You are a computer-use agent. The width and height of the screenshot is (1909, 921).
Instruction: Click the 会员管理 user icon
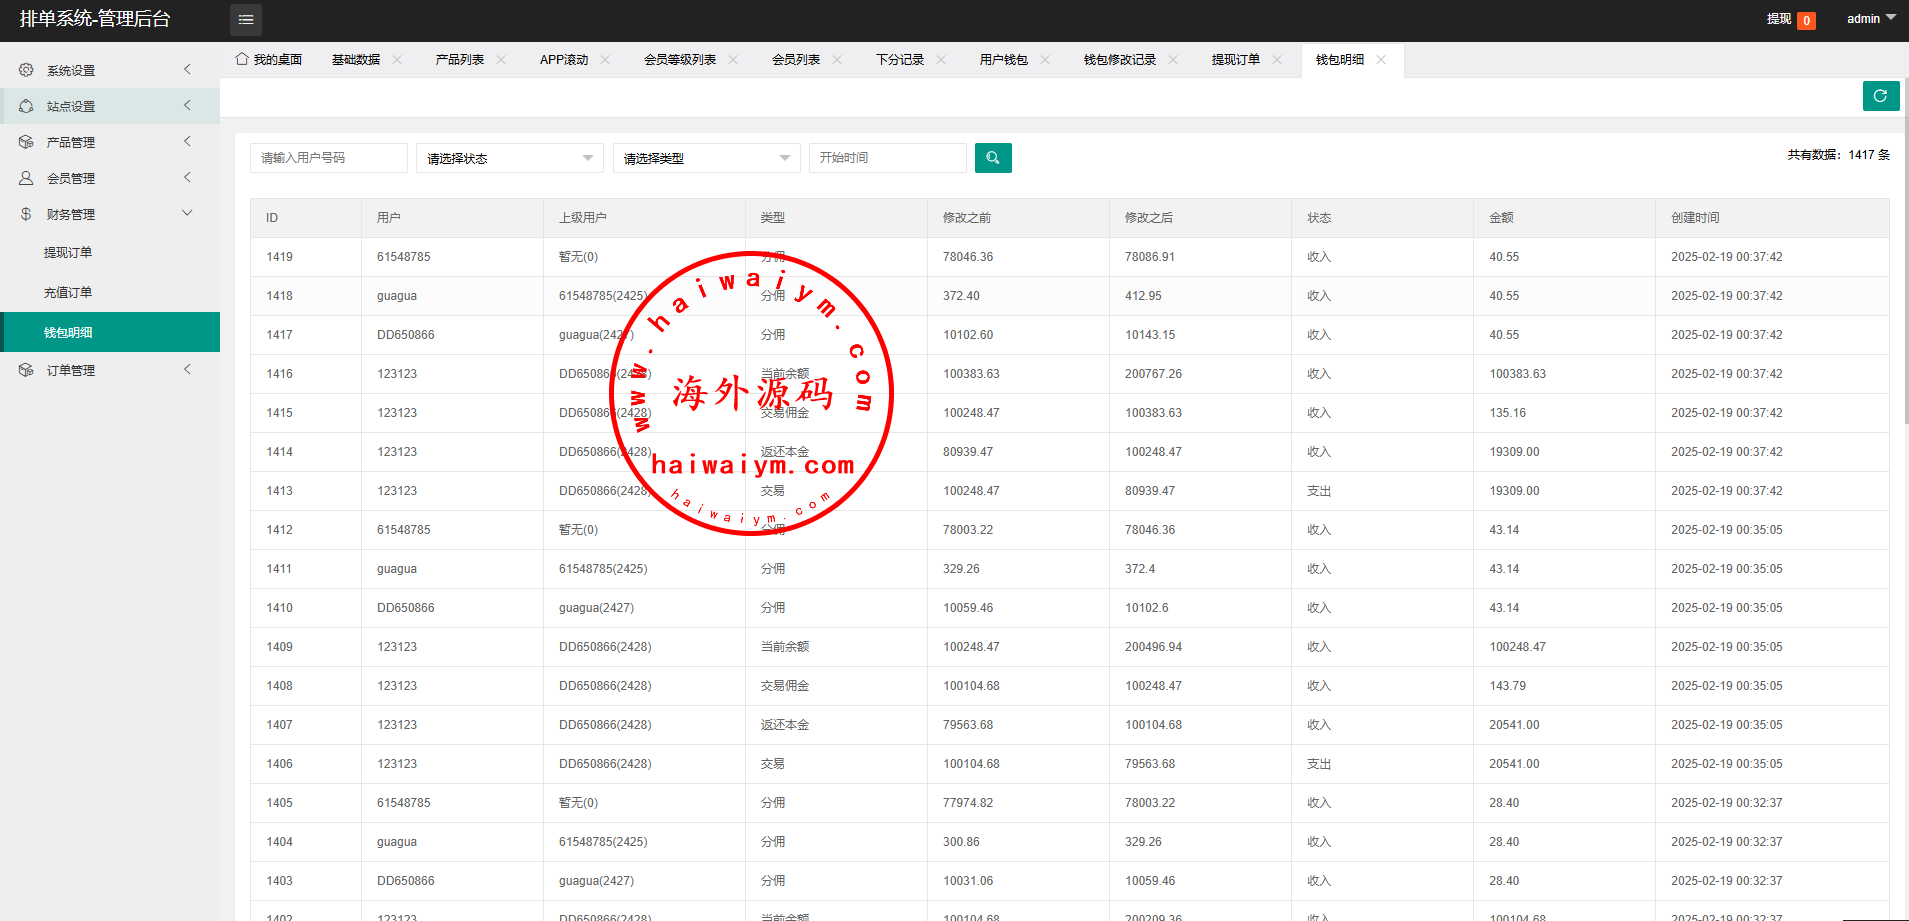pos(26,178)
